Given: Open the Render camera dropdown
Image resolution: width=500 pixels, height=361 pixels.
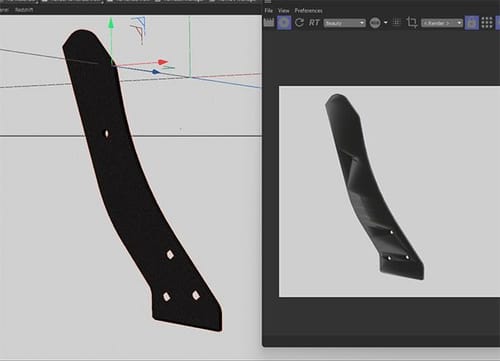Looking at the screenshot, I should click(x=442, y=23).
